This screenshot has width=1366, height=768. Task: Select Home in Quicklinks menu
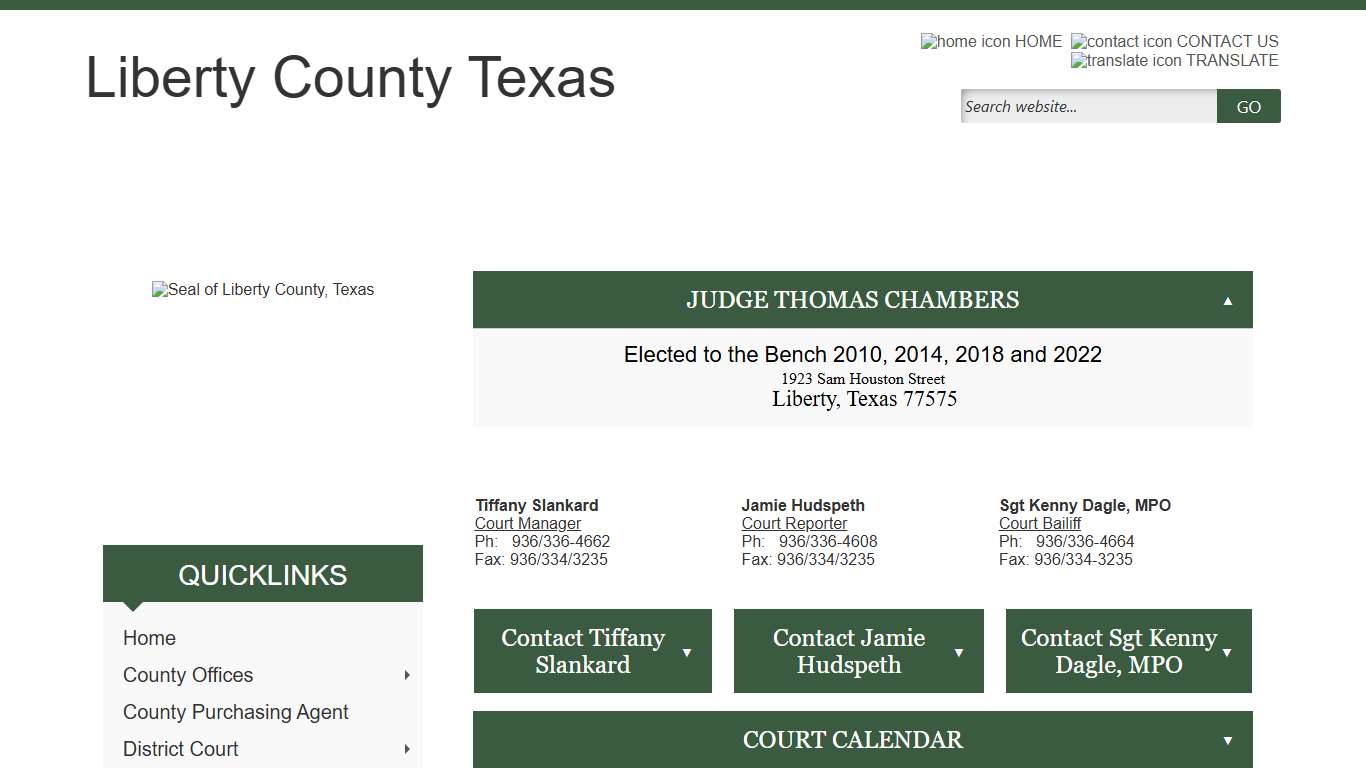149,638
